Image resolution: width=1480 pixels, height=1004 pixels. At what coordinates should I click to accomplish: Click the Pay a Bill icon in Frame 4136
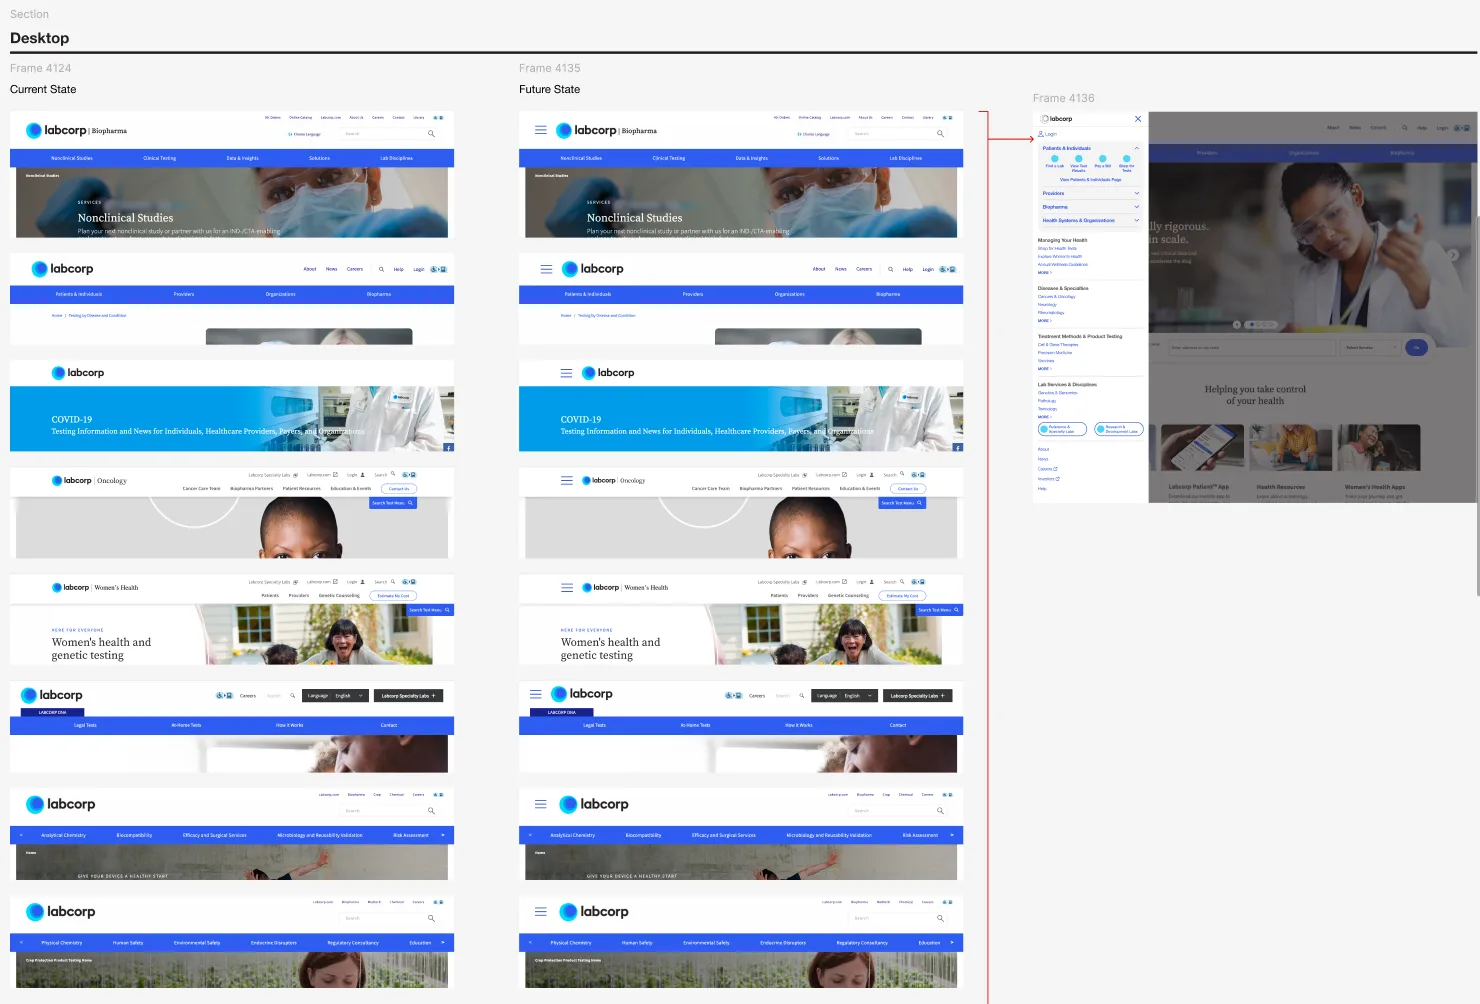(x=1102, y=158)
